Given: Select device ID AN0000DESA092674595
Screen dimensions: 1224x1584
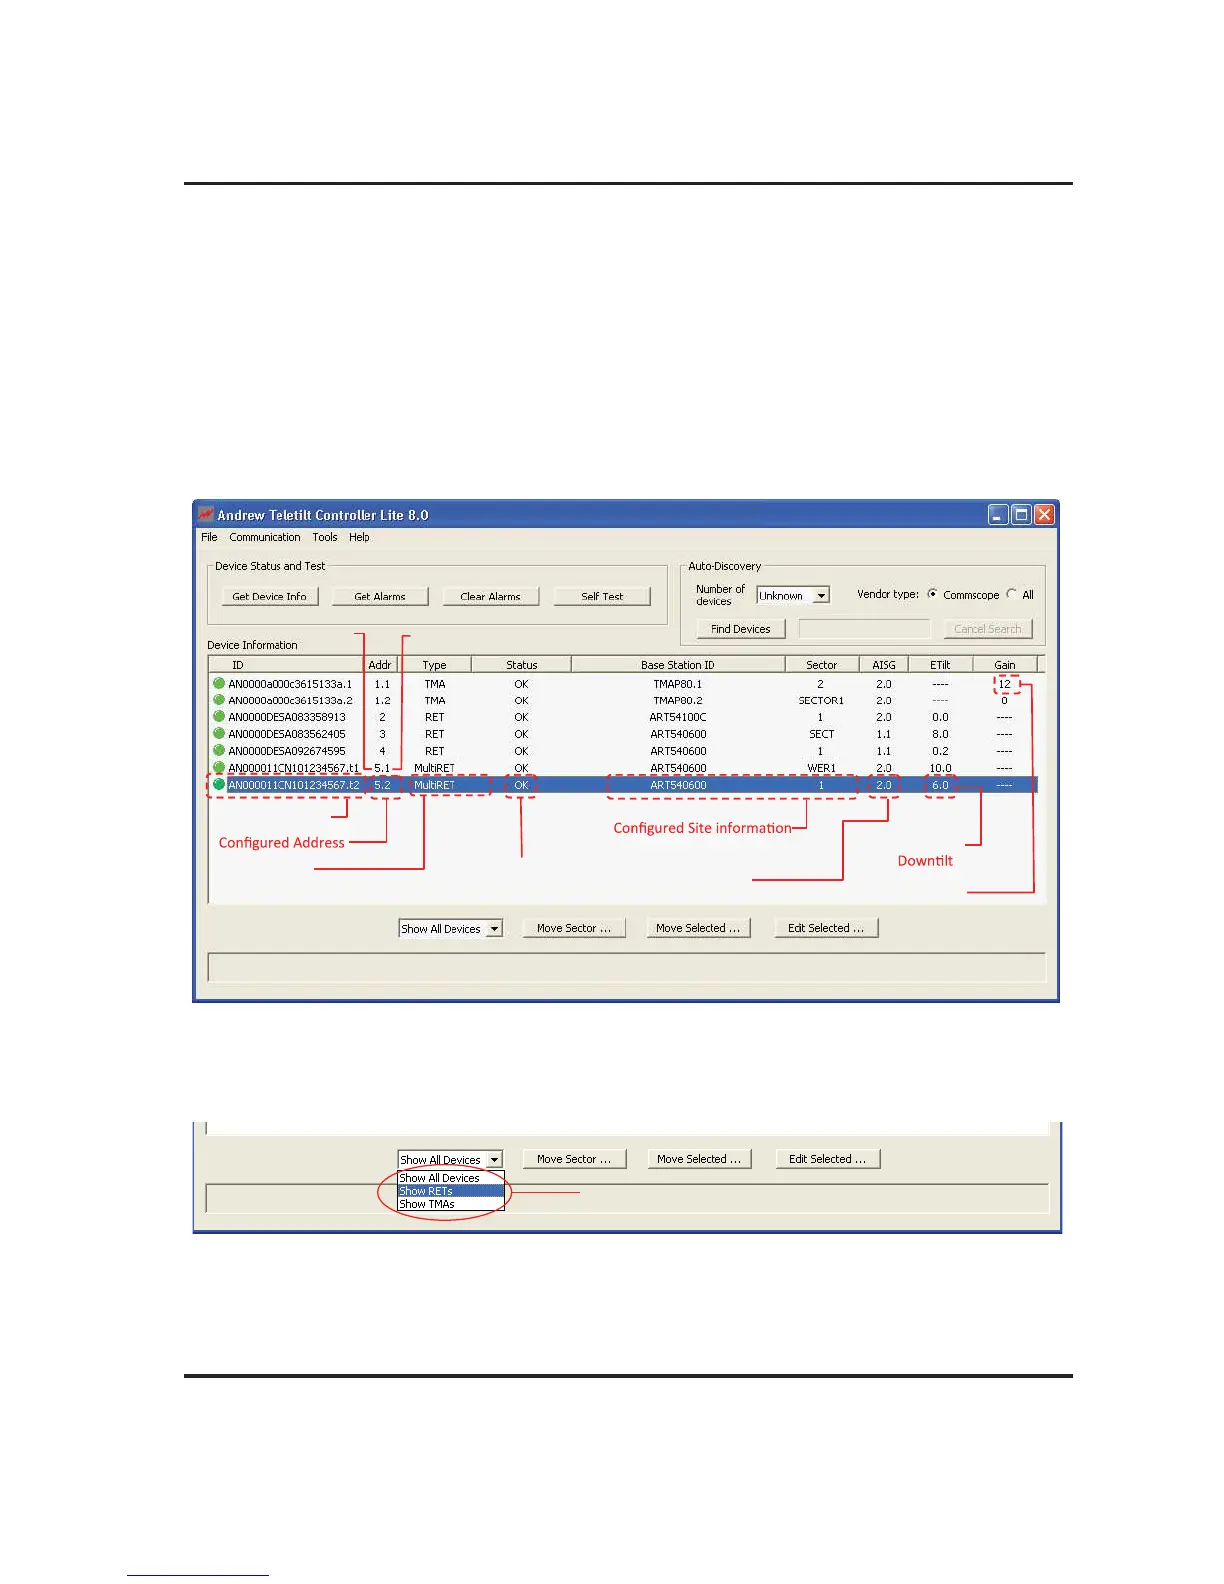Looking at the screenshot, I should (287, 751).
